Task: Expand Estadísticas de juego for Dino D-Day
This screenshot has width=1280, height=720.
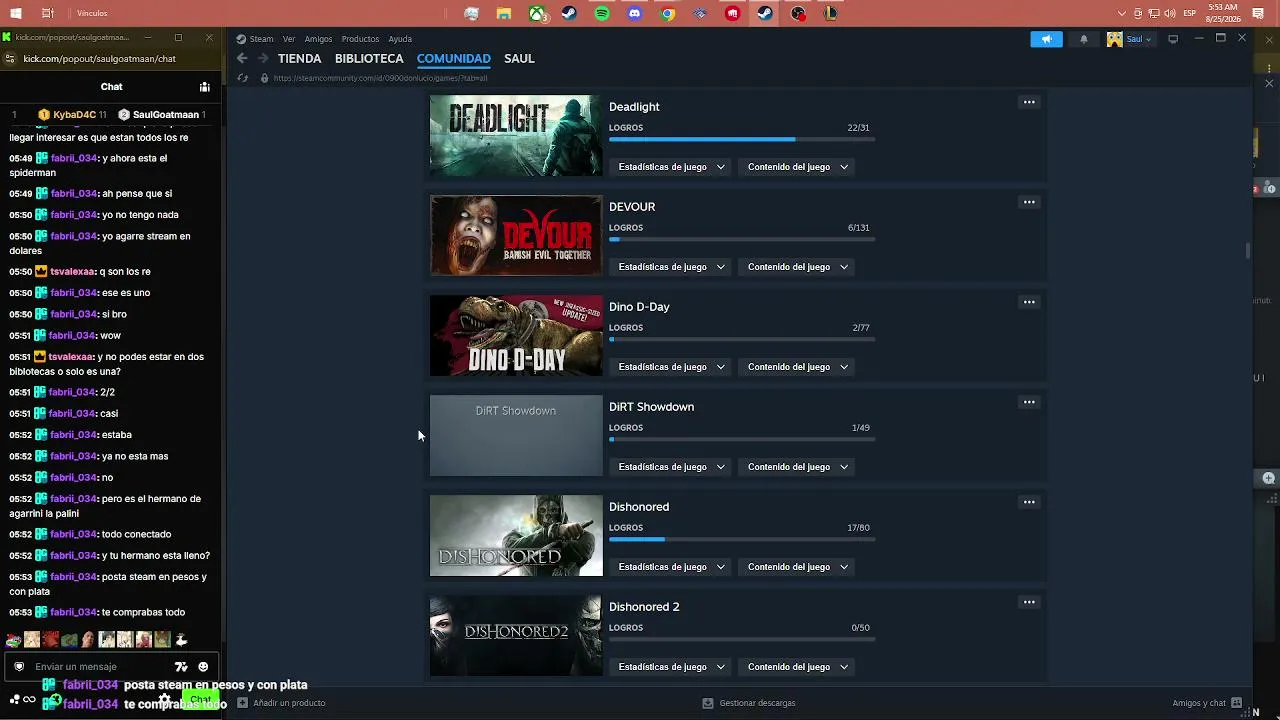Action: (671, 367)
